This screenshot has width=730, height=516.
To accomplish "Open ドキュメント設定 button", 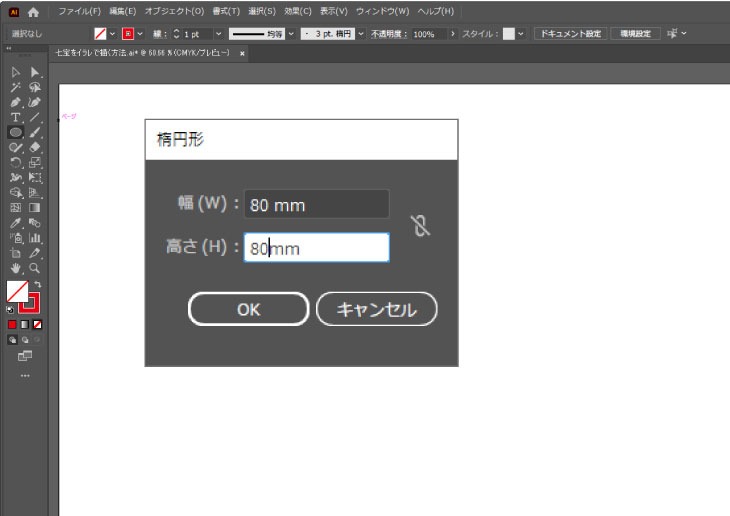I will [x=570, y=34].
